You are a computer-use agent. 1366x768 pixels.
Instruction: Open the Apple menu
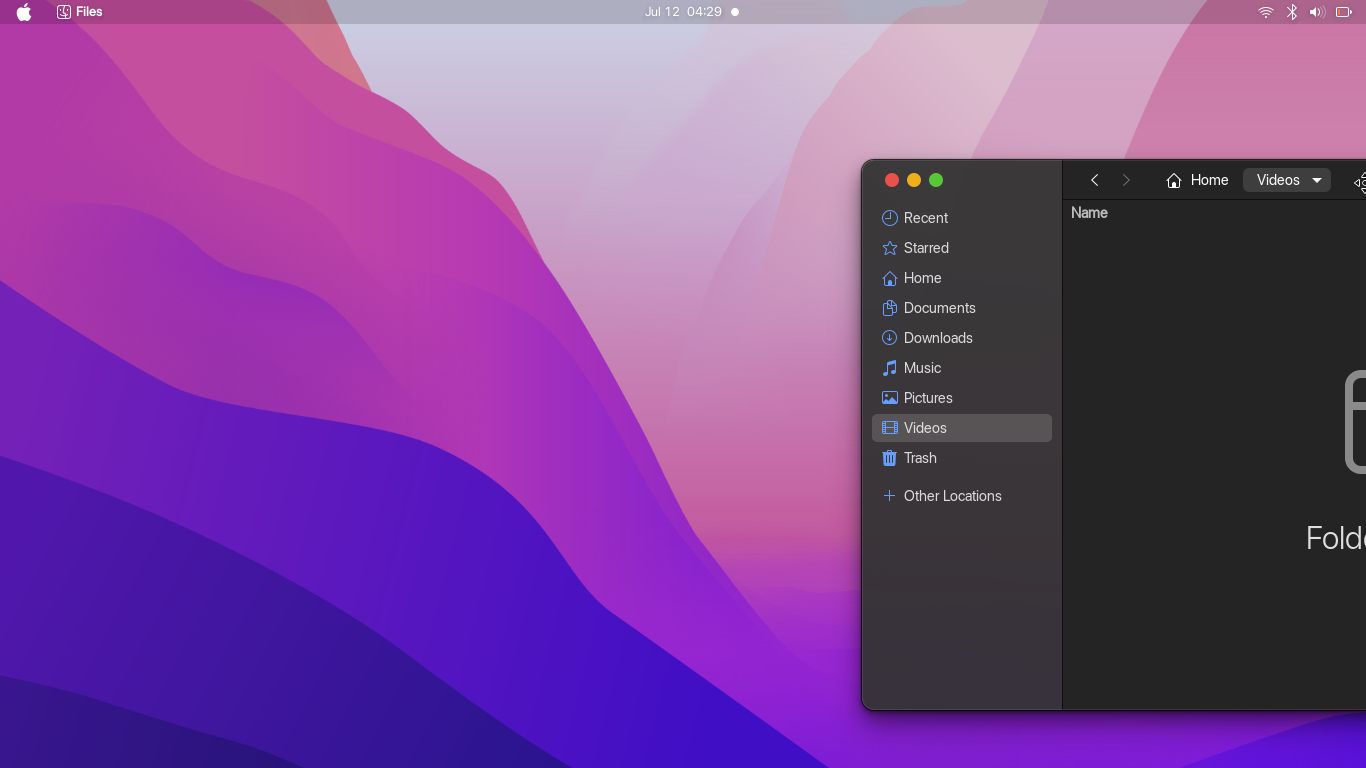tap(22, 11)
